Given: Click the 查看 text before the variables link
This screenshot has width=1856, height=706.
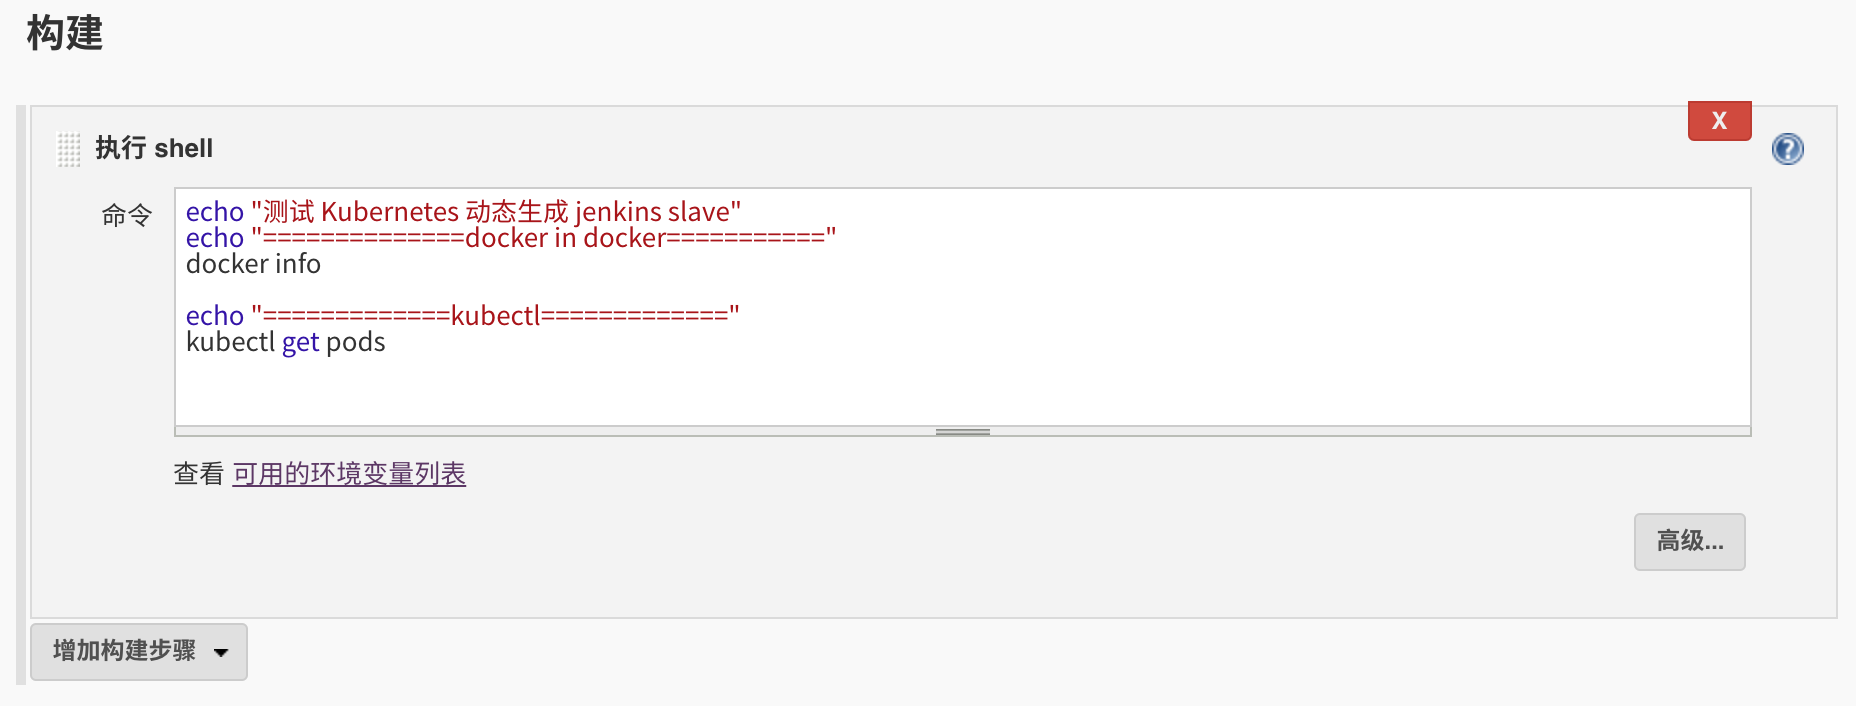Looking at the screenshot, I should pyautogui.click(x=199, y=474).
